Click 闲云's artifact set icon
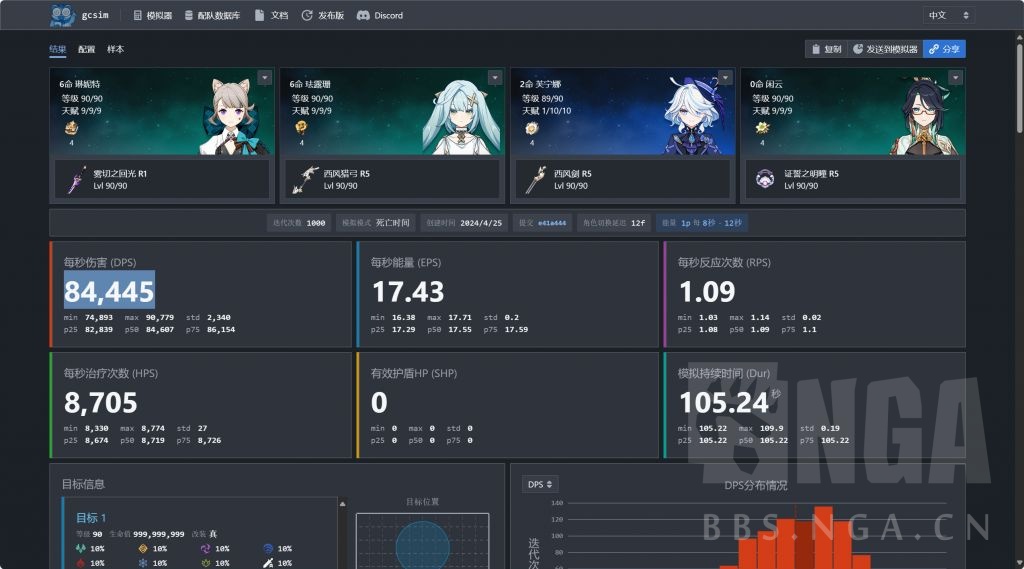The width and height of the screenshot is (1024, 569). (760, 128)
